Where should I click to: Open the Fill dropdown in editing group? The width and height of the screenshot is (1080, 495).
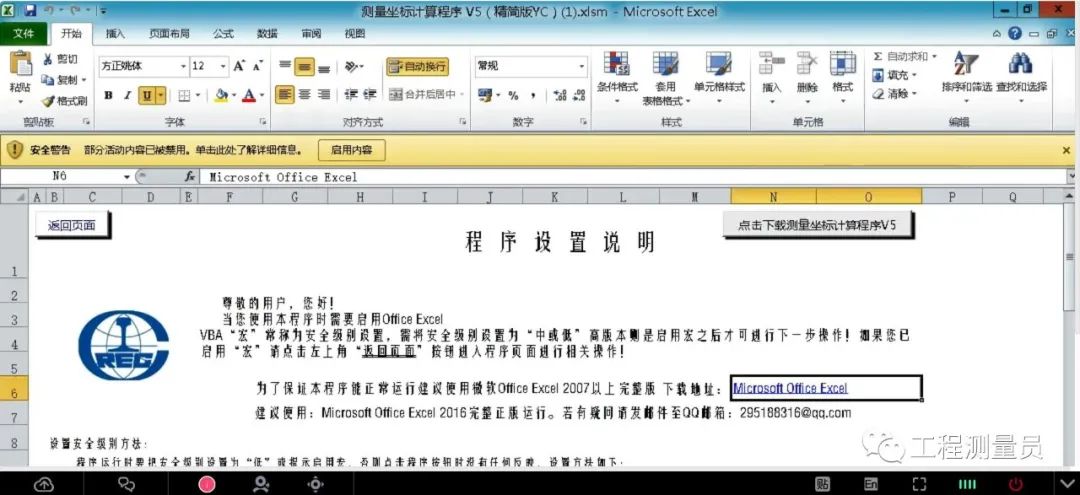click(913, 75)
